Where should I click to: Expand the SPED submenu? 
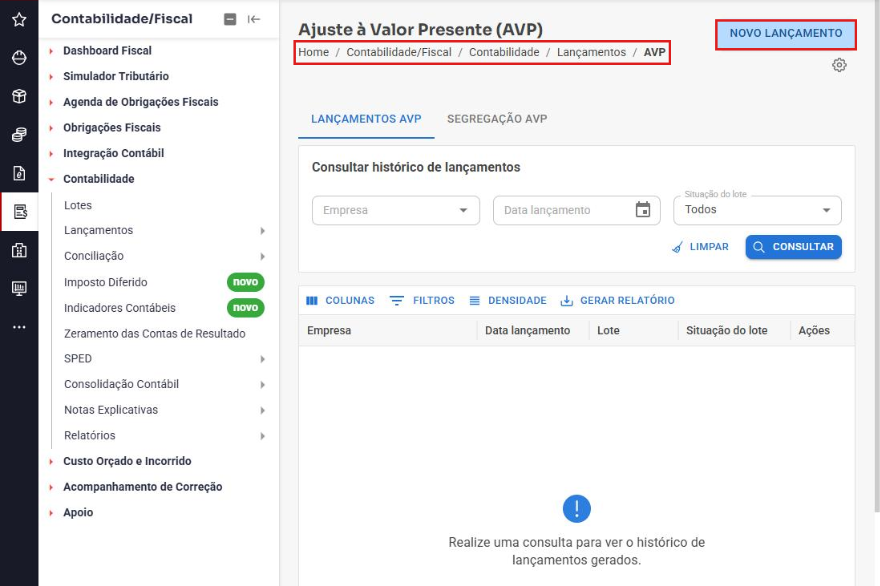pyautogui.click(x=163, y=359)
